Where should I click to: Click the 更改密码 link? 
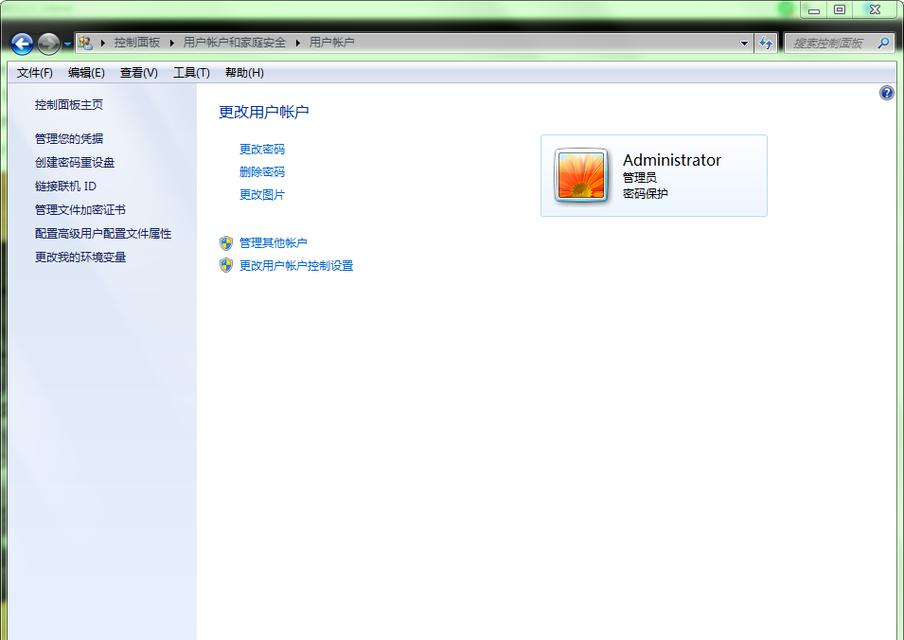[x=262, y=149]
